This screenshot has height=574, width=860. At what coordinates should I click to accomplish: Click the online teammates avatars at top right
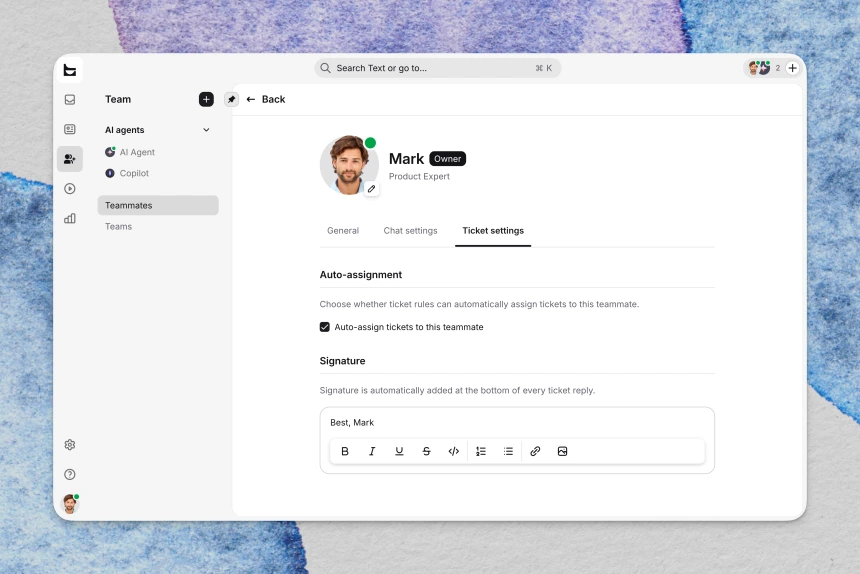tap(760, 68)
